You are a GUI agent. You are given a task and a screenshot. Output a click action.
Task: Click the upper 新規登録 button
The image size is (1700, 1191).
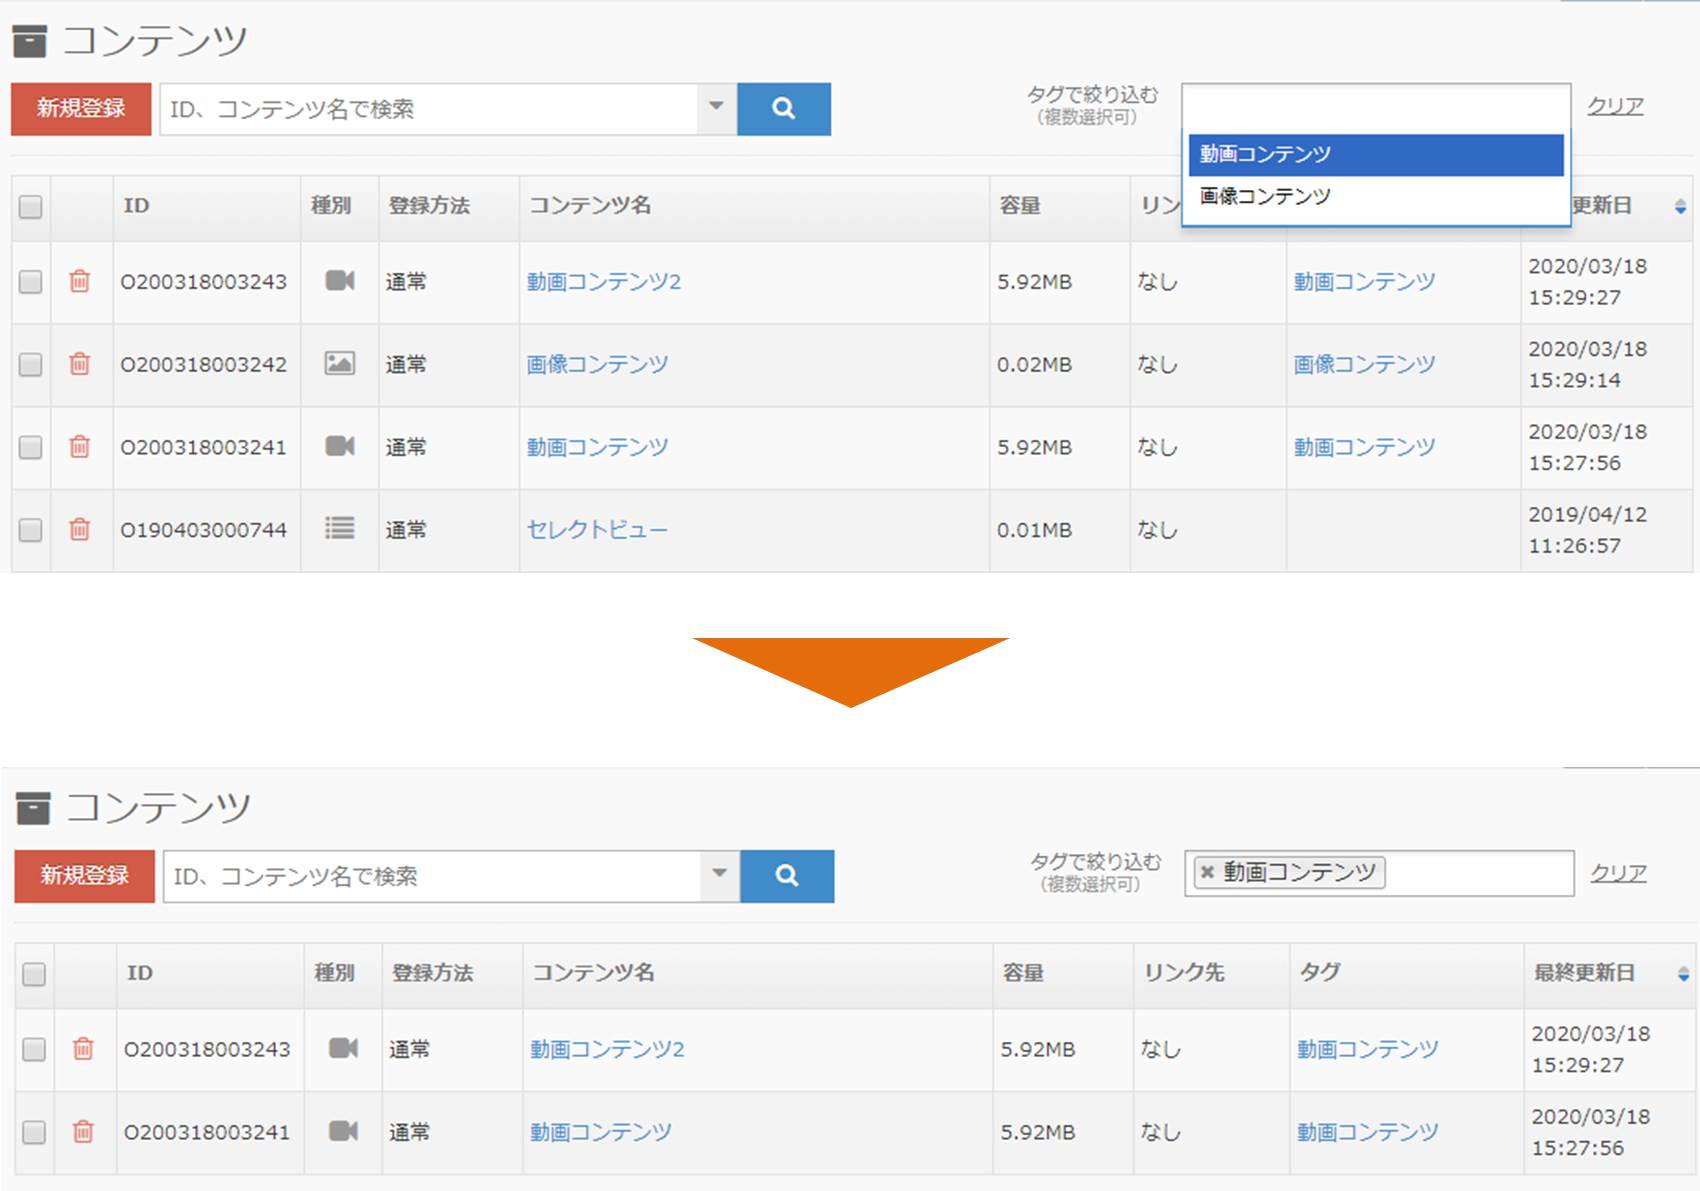(81, 109)
